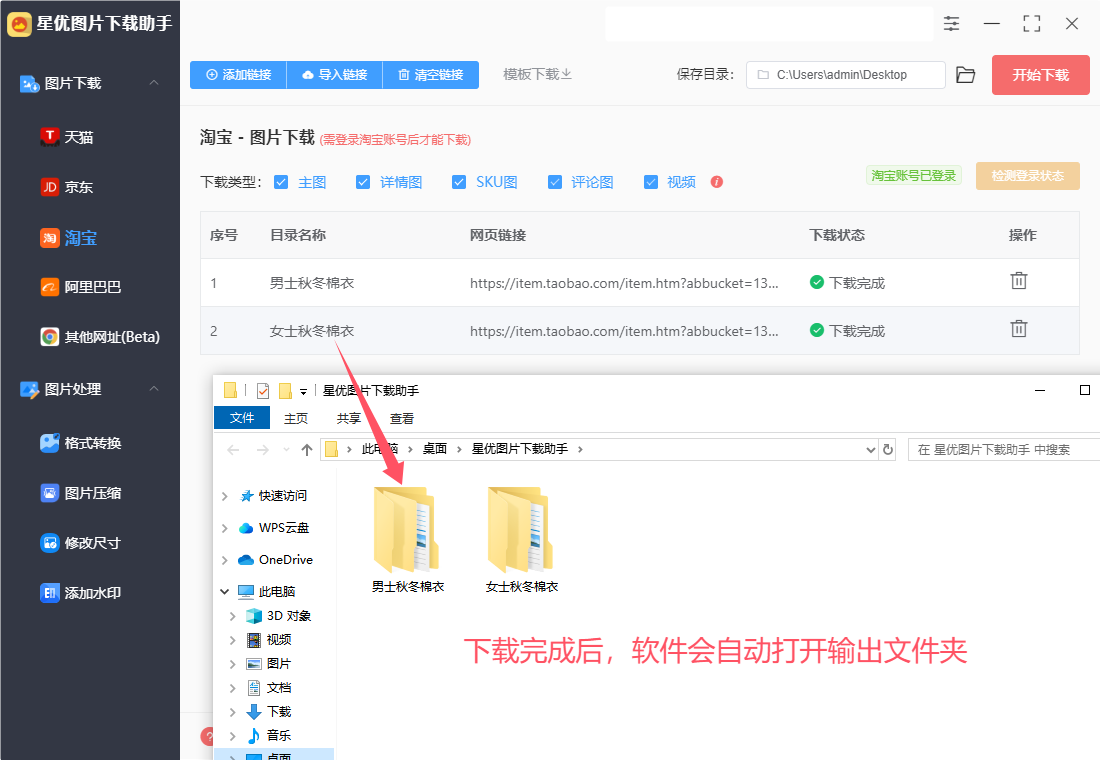Expand 快速访问 in Explorer tree
This screenshot has width=1100, height=760.
click(224, 496)
